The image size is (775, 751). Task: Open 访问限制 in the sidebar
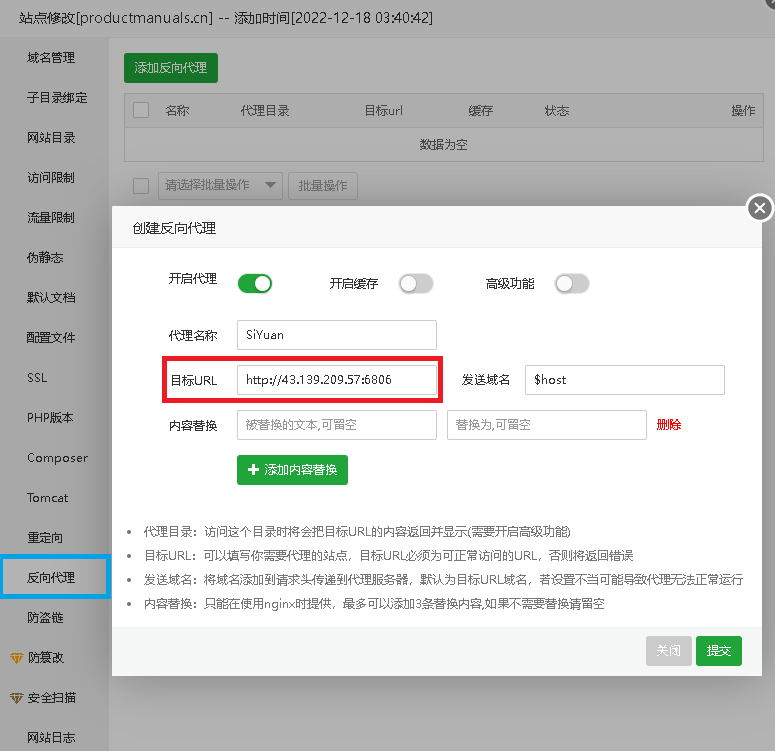coord(51,178)
